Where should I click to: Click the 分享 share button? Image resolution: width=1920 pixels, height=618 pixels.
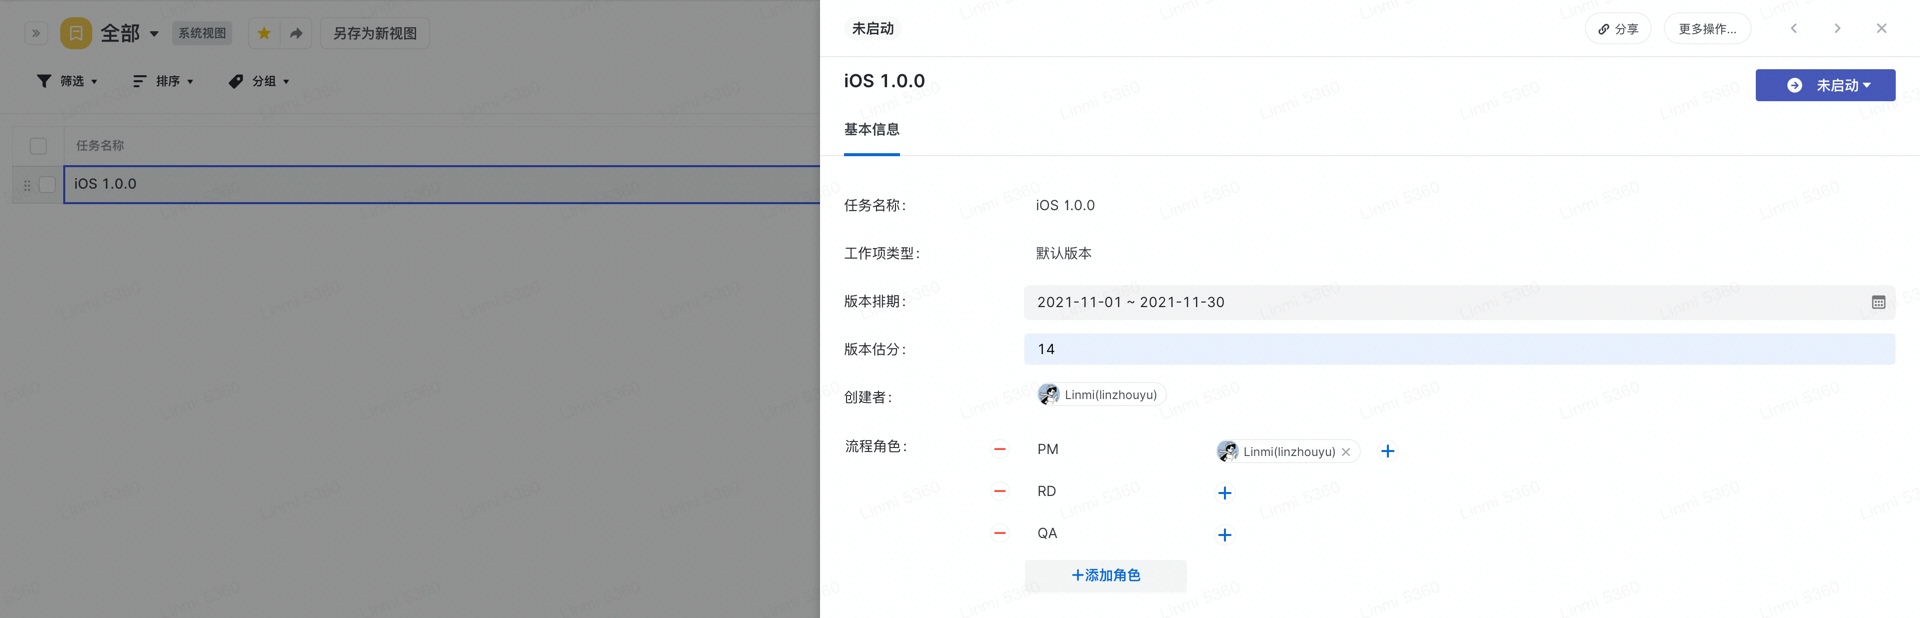[x=1618, y=29]
